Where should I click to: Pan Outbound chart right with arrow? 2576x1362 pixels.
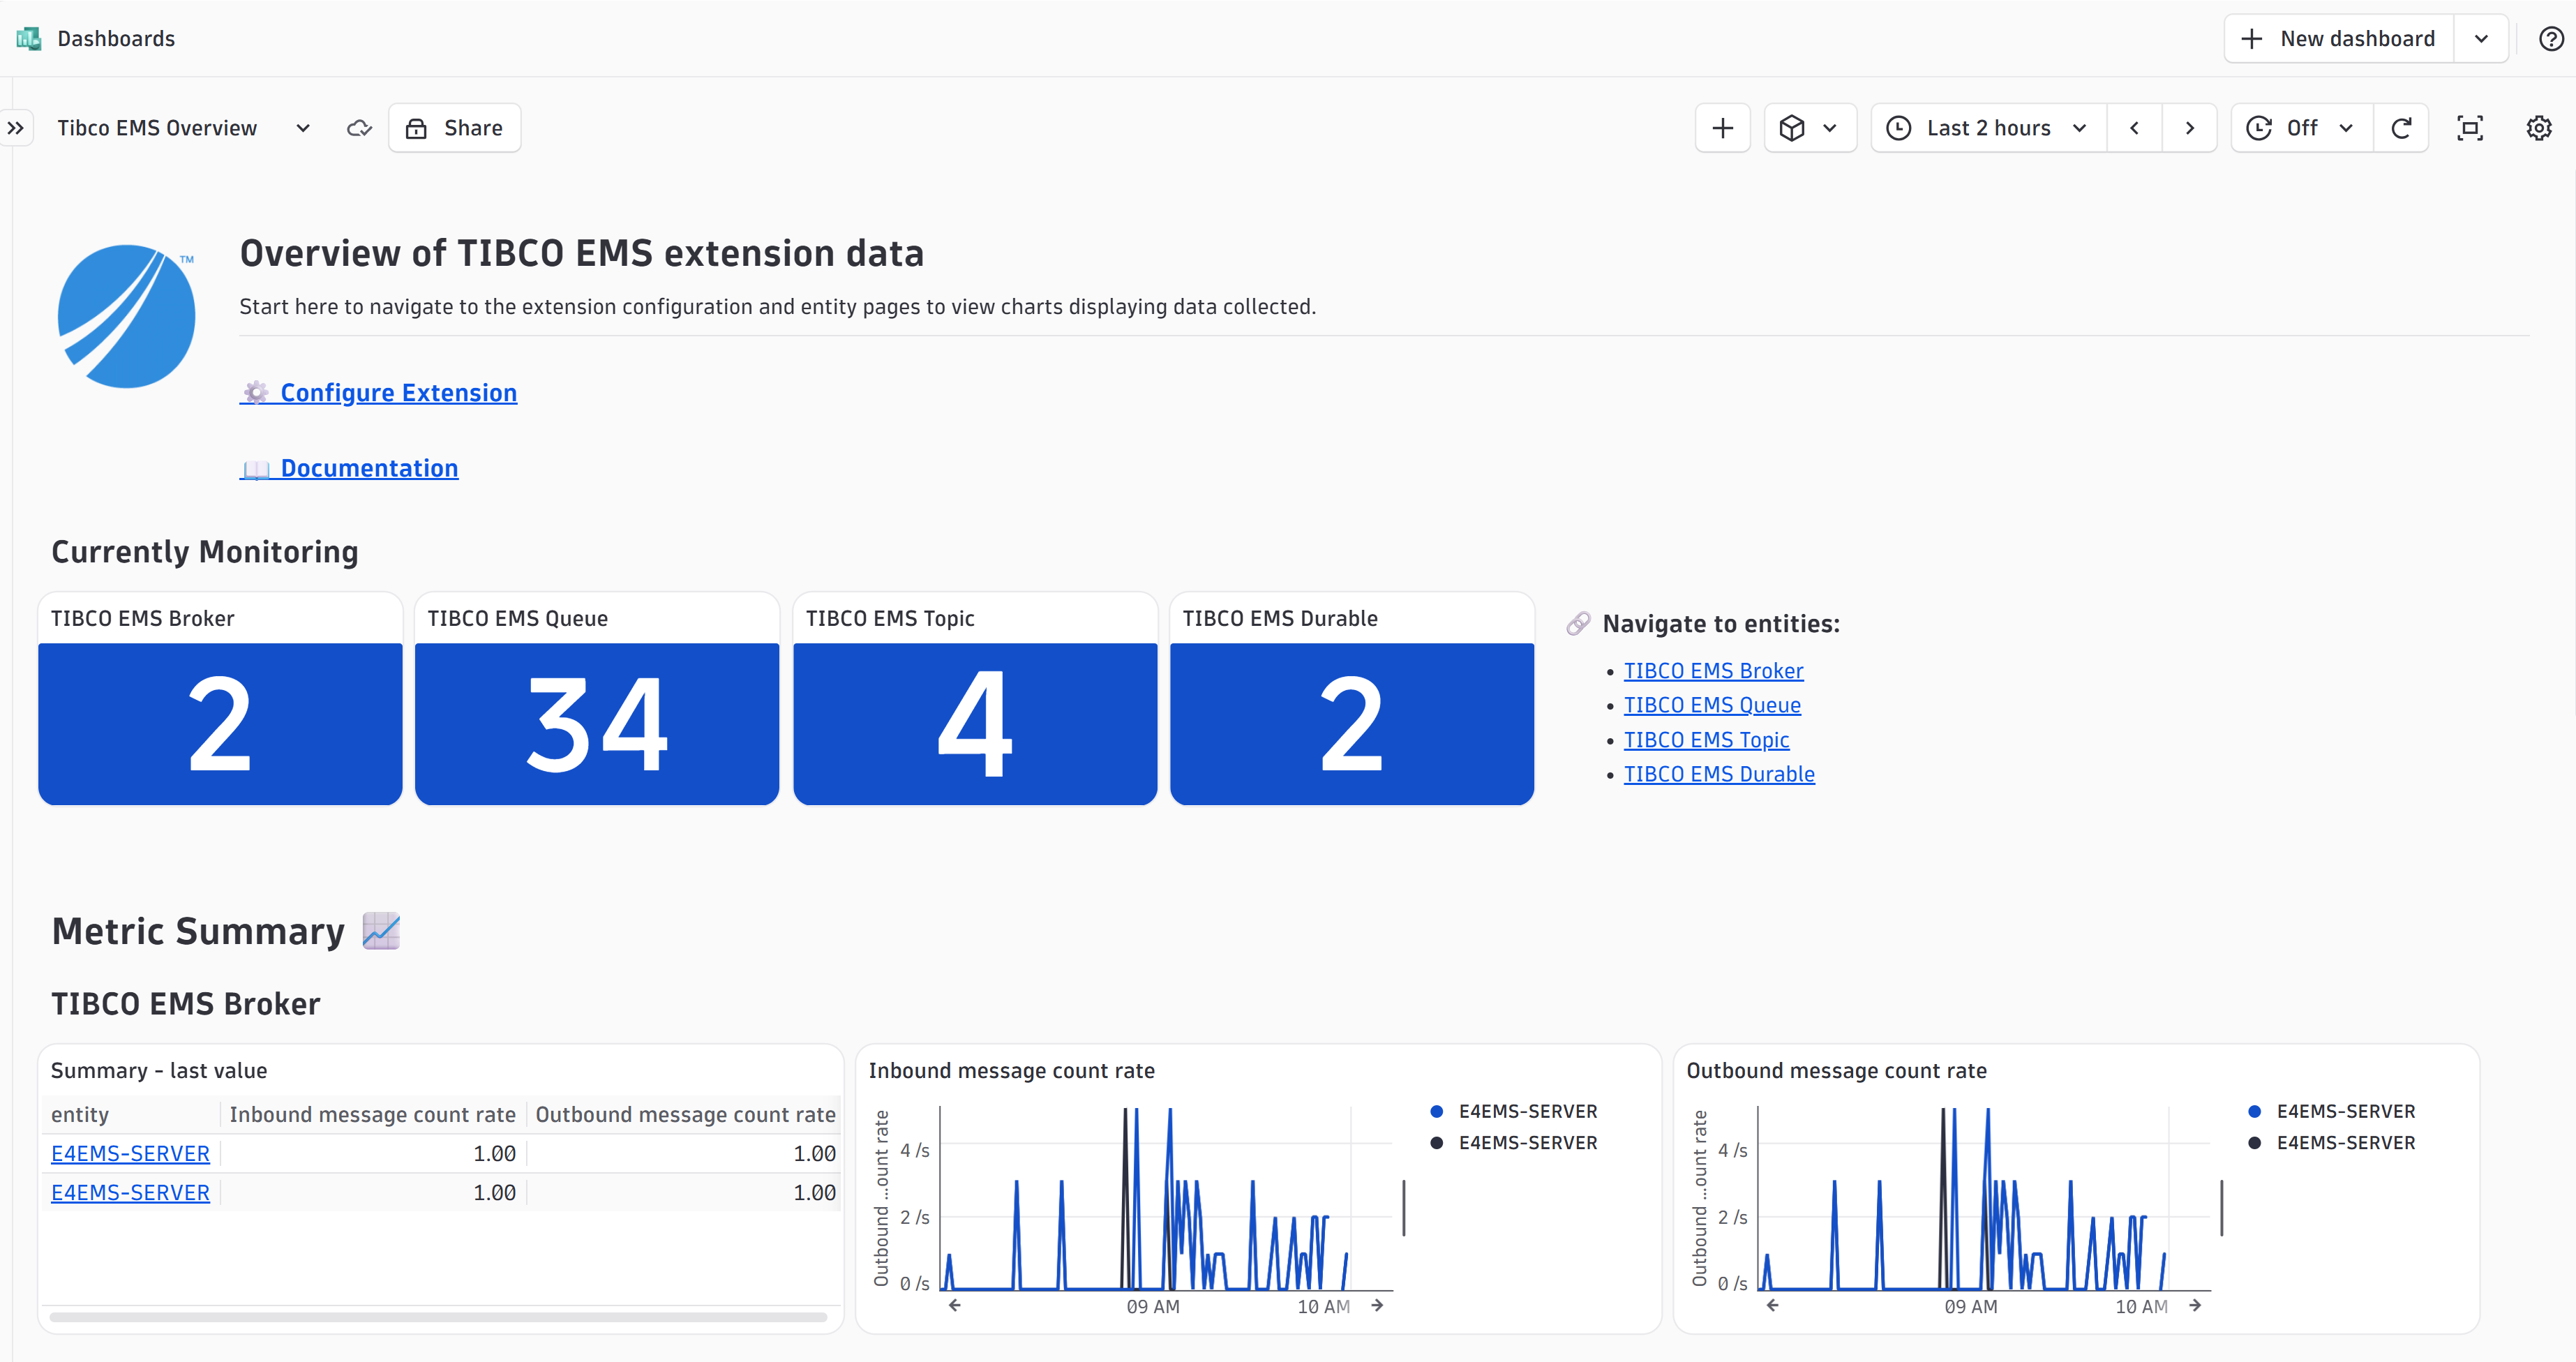(2195, 1305)
